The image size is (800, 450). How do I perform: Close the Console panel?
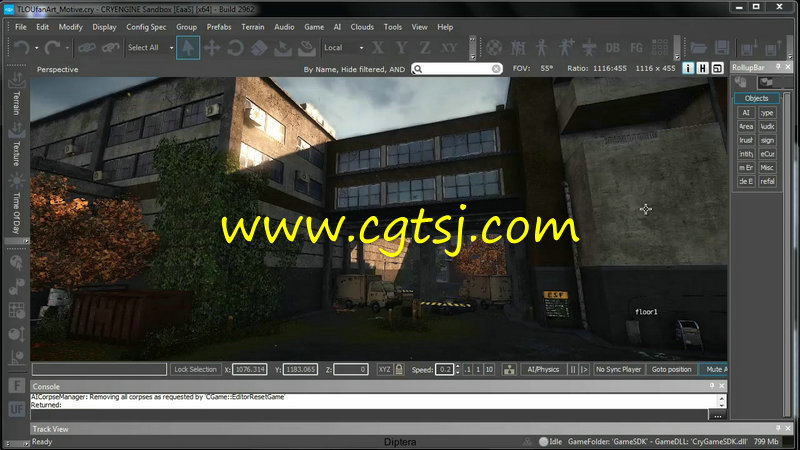pos(722,386)
